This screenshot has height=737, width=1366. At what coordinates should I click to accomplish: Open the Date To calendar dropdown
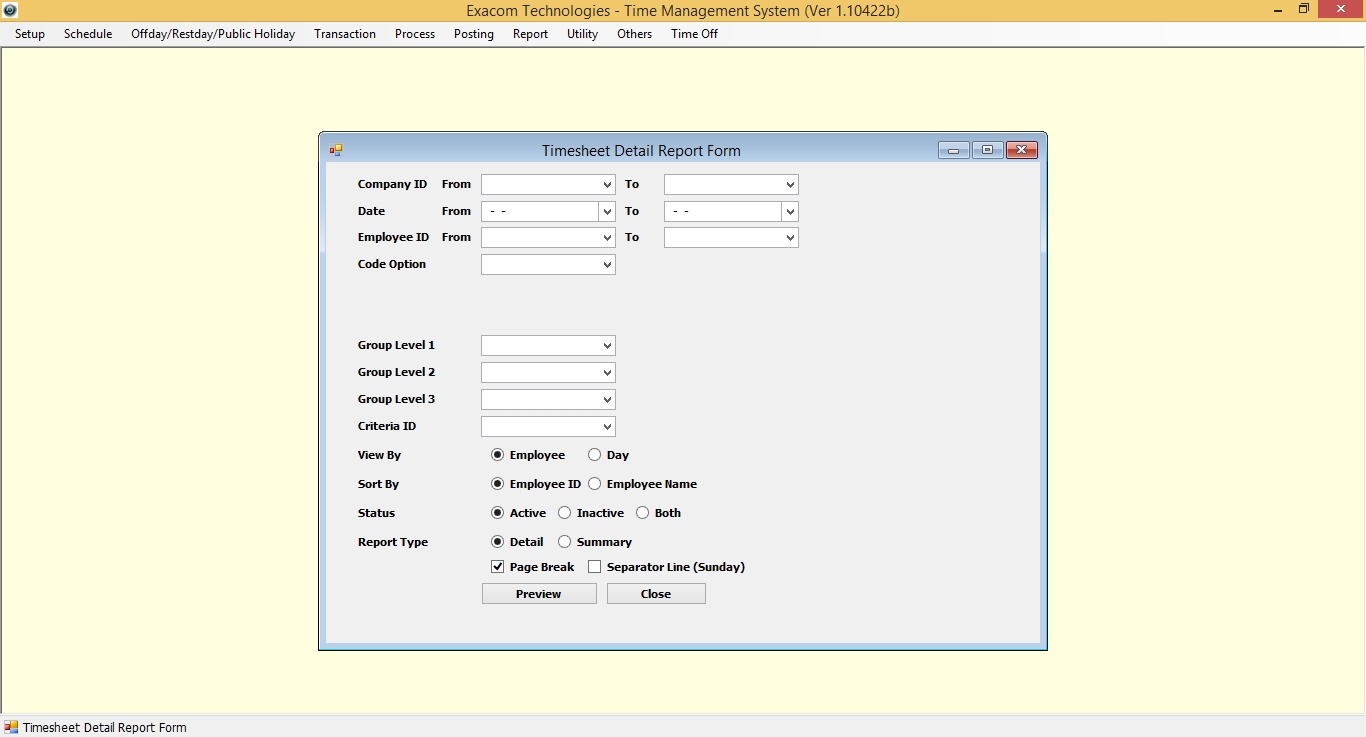point(790,212)
